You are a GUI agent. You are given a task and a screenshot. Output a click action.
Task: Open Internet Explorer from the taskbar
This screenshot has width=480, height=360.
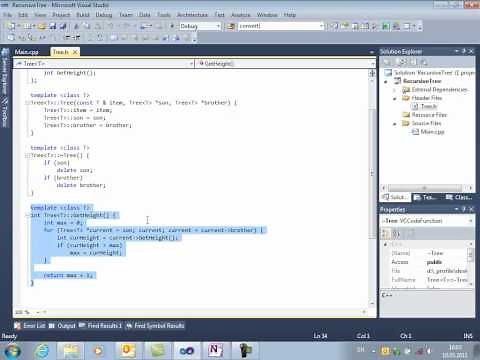tap(41, 351)
